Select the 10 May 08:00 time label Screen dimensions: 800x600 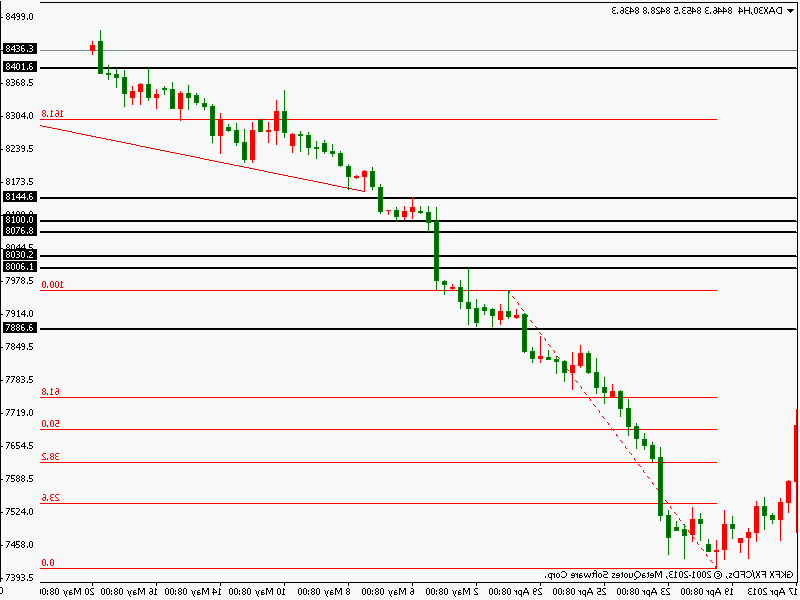257,592
